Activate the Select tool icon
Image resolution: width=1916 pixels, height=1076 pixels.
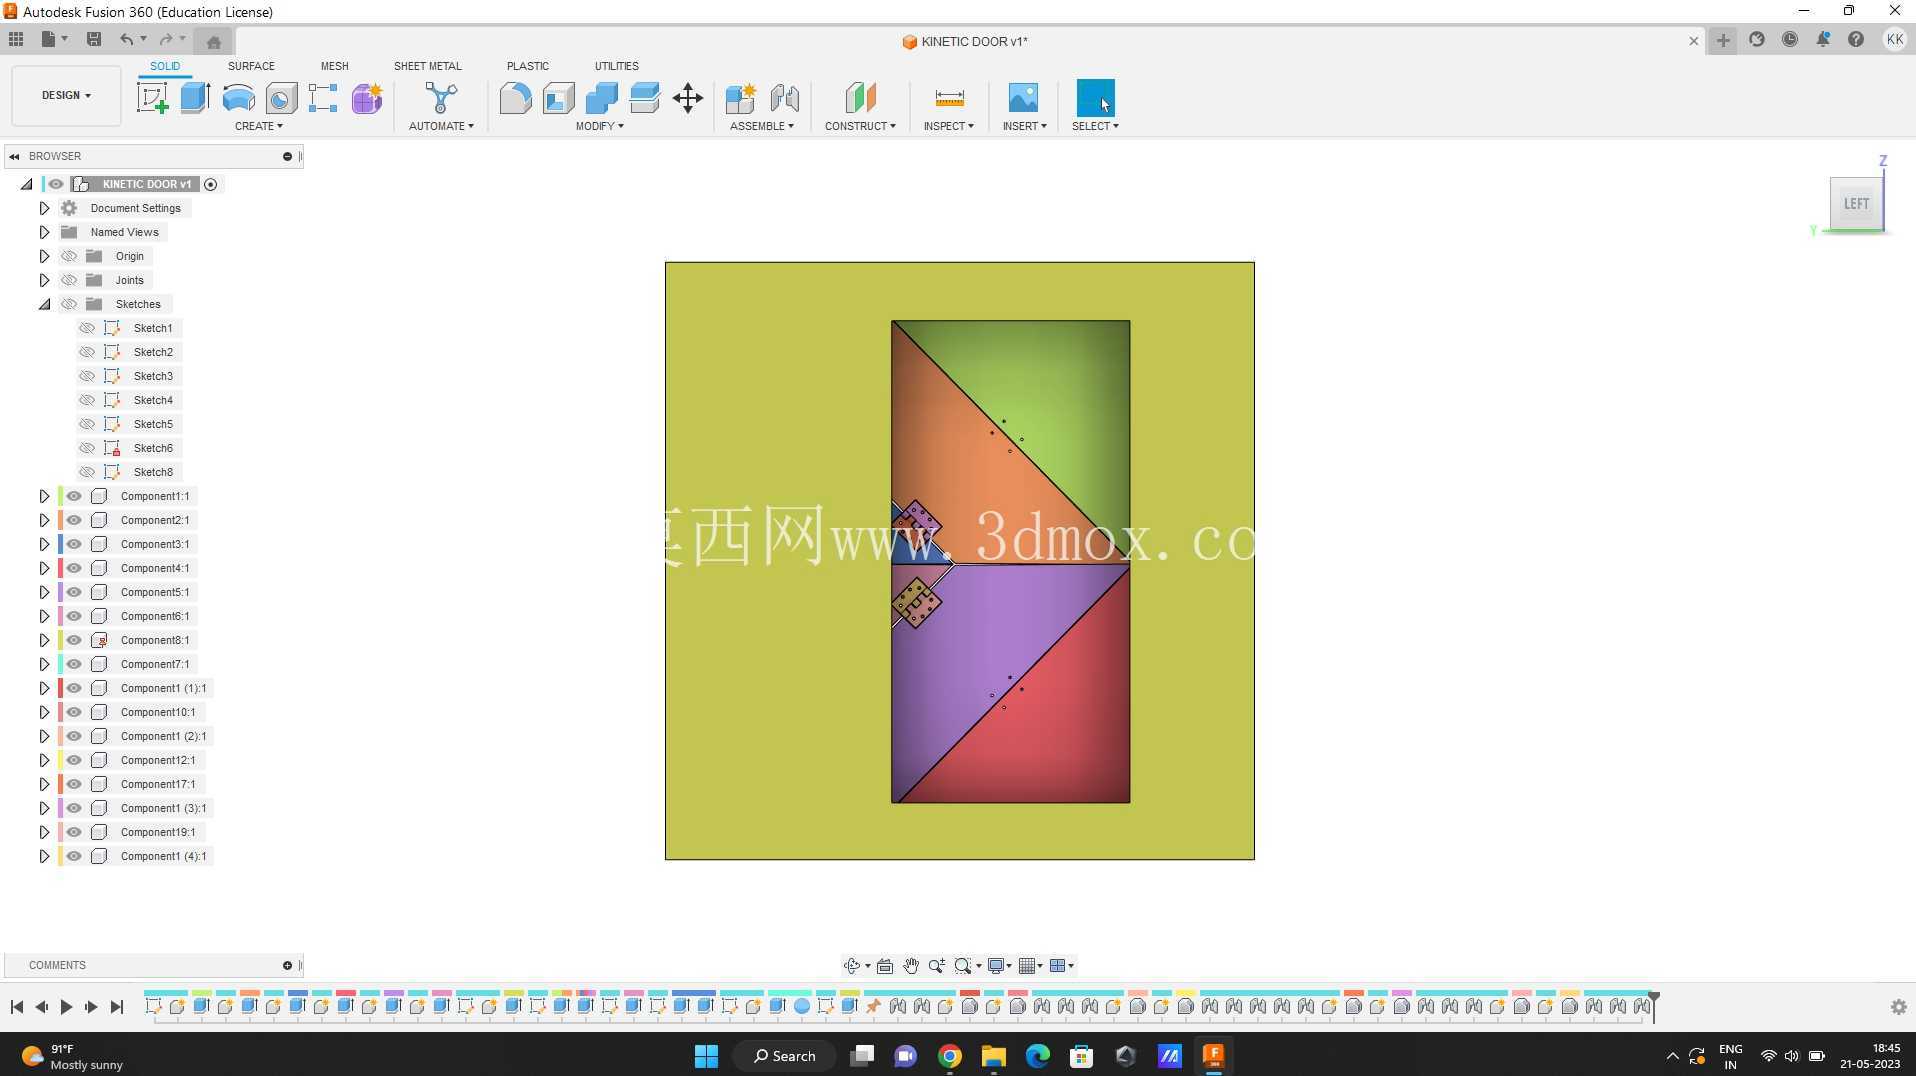tap(1095, 98)
